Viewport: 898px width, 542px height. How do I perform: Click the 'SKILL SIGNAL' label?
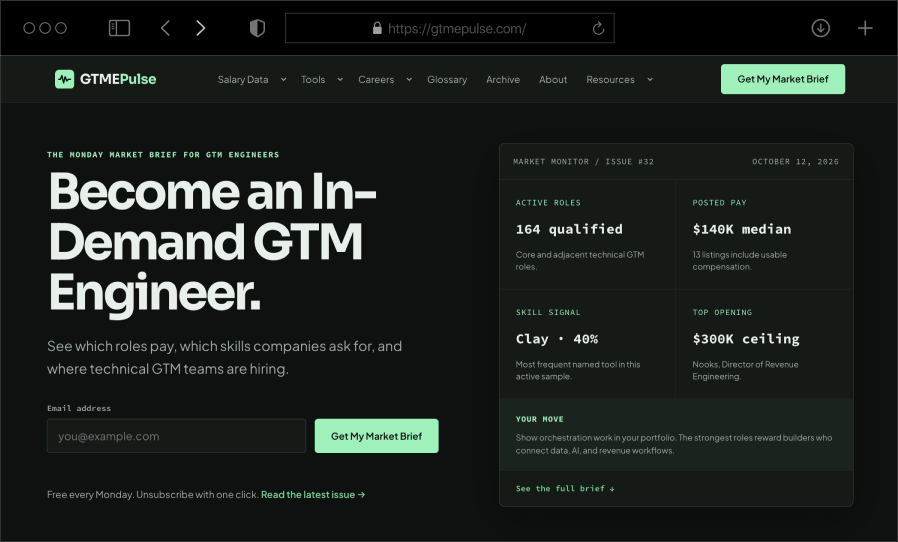548,312
